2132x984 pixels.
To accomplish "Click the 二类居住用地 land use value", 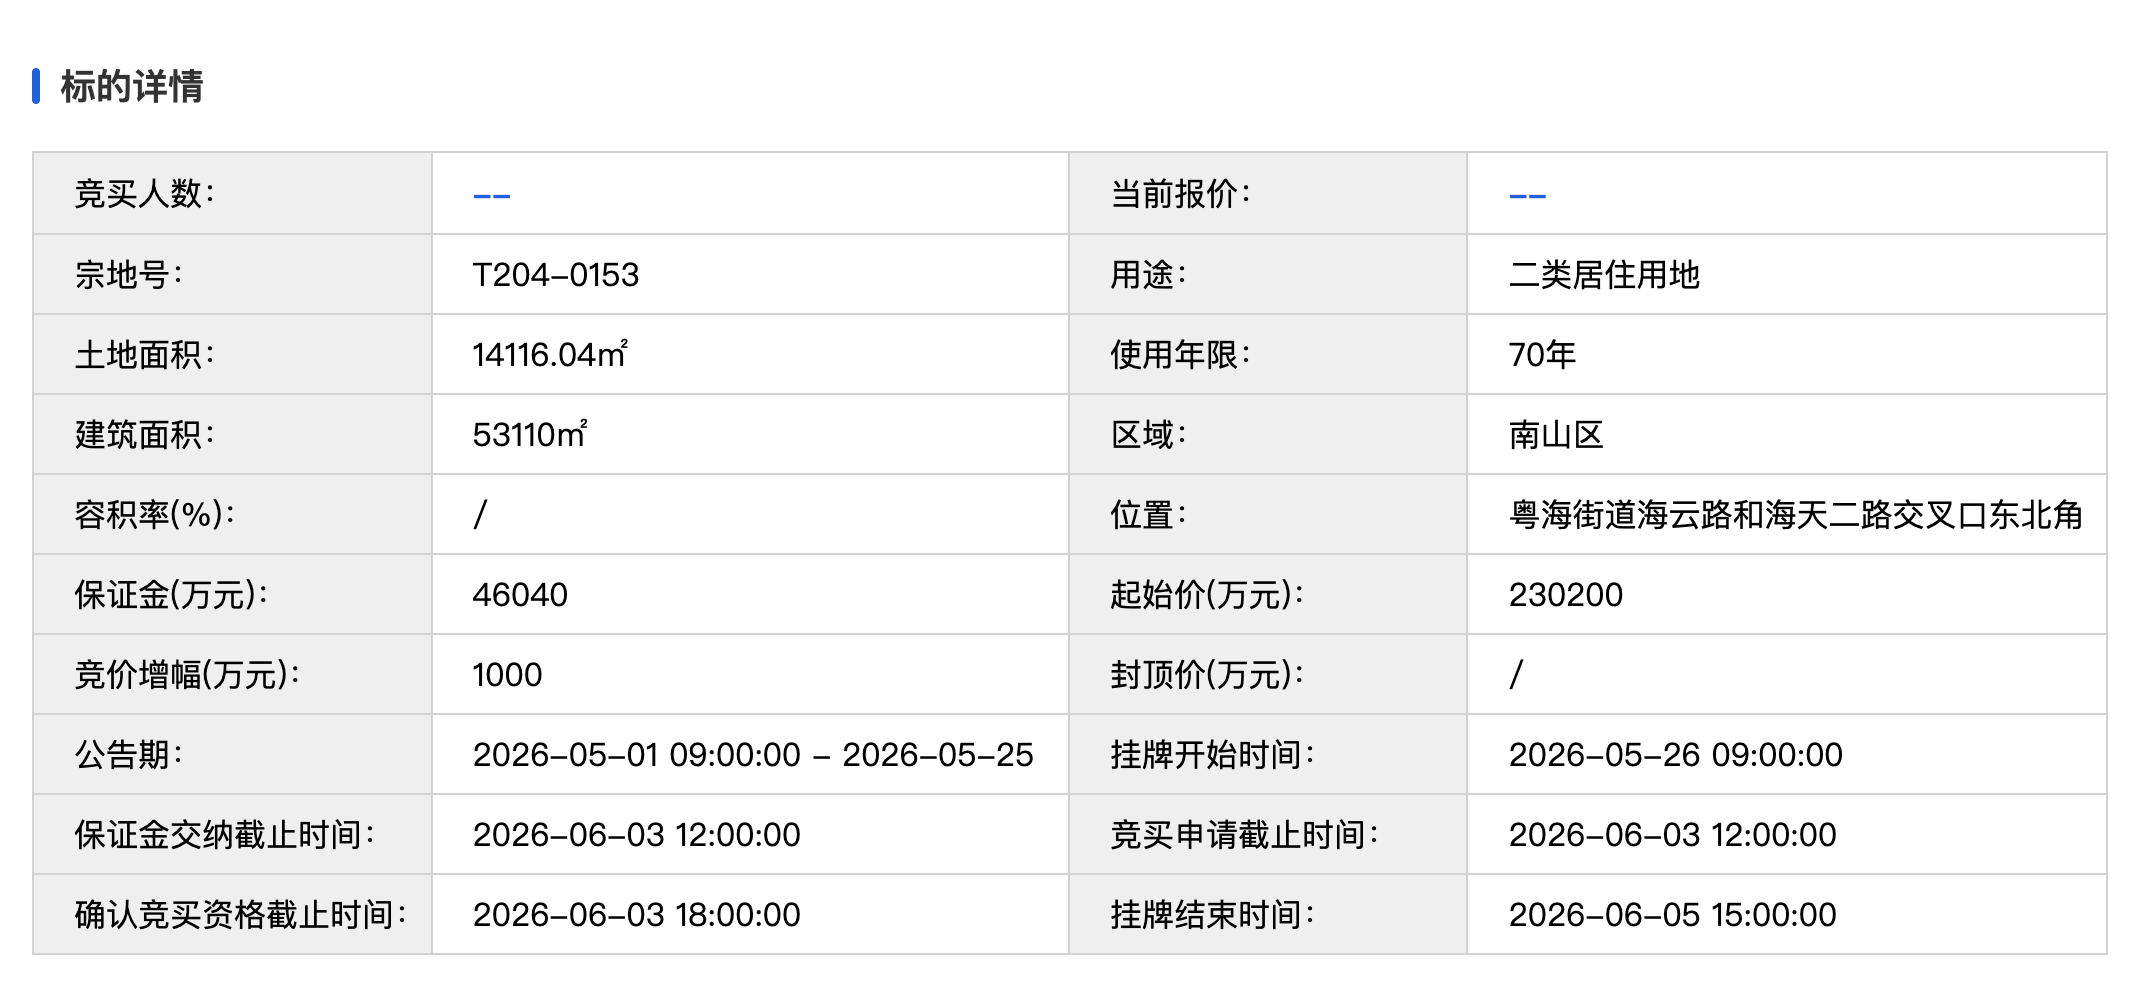I will [x=1604, y=275].
